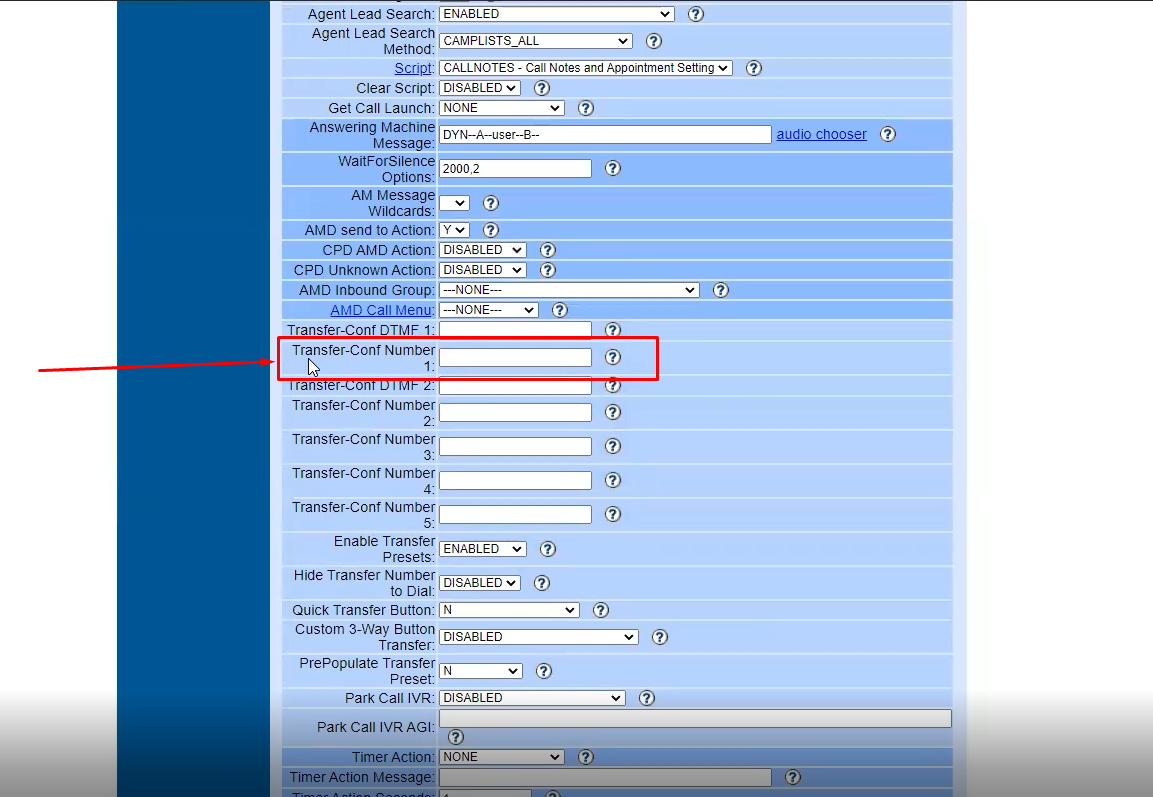Open help for Quick Transfer Button

point(601,610)
